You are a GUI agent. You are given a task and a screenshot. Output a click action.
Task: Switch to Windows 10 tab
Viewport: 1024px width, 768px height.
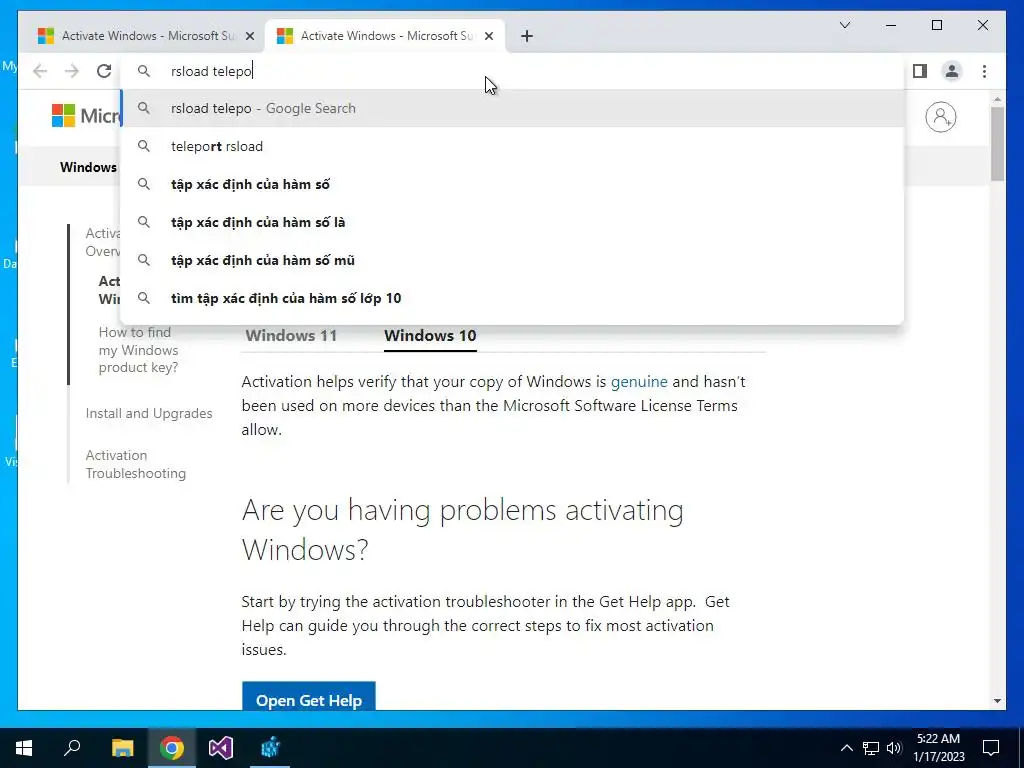point(430,336)
